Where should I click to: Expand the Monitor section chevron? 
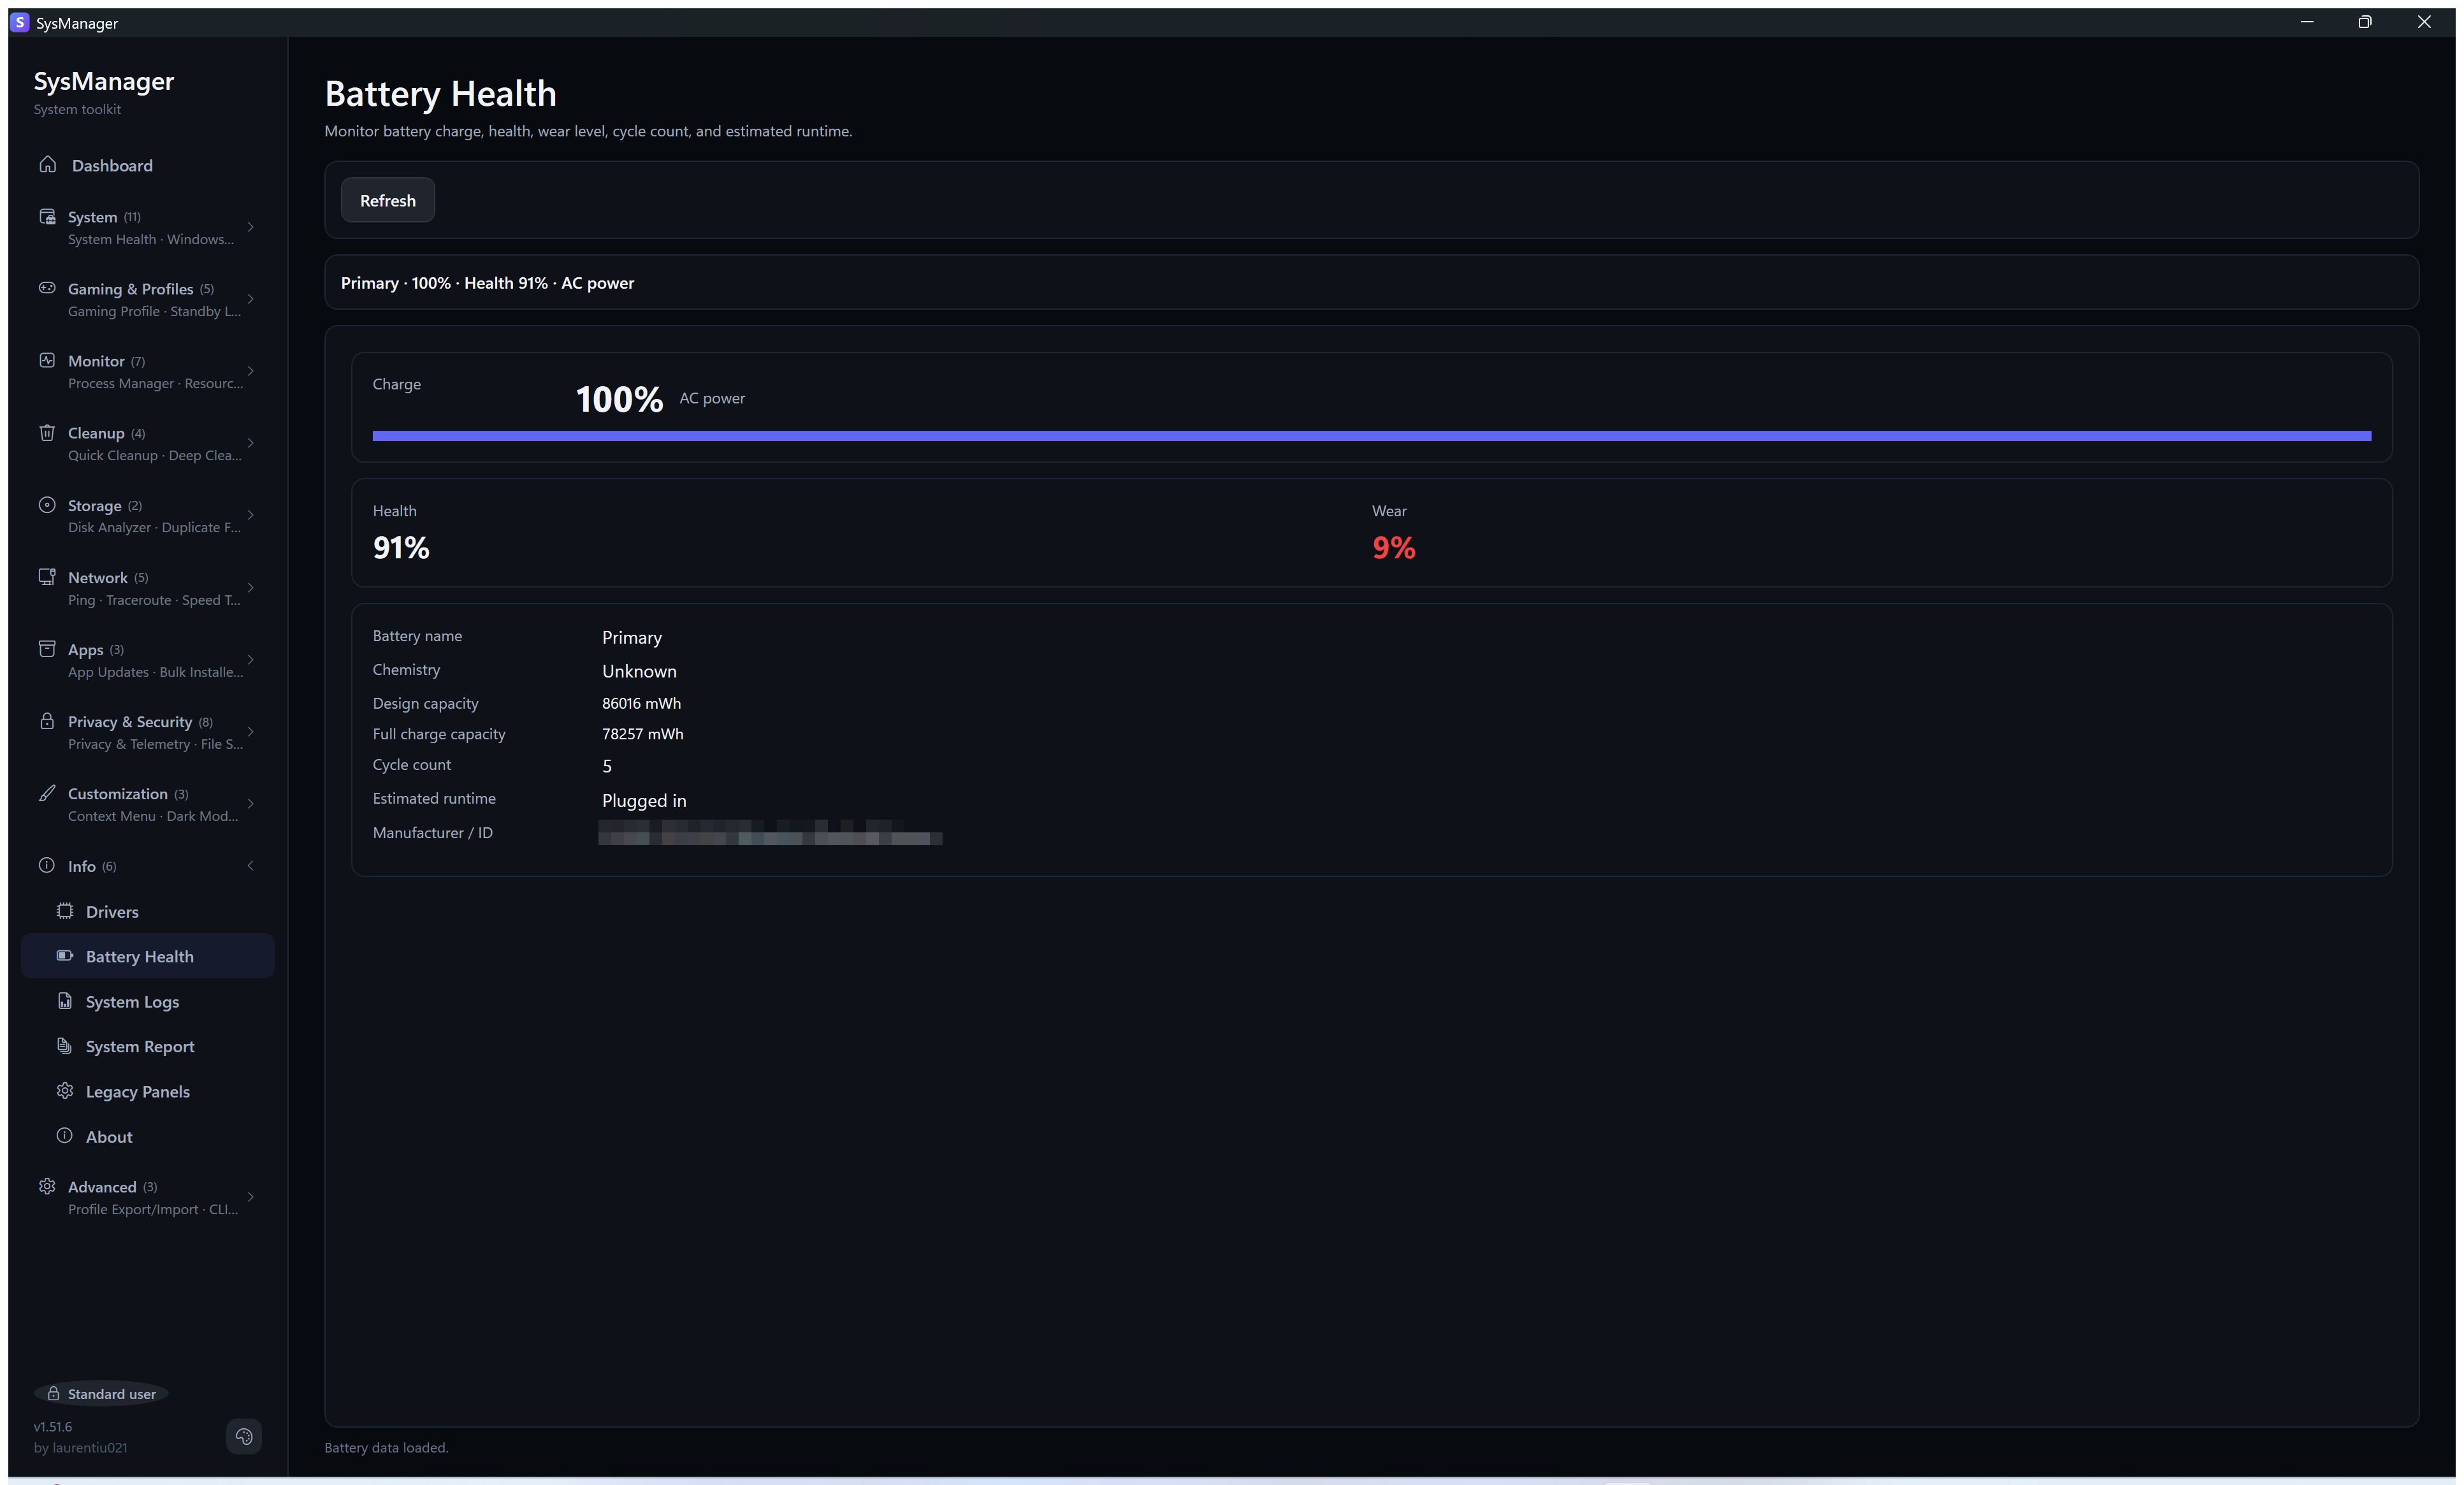(x=250, y=371)
